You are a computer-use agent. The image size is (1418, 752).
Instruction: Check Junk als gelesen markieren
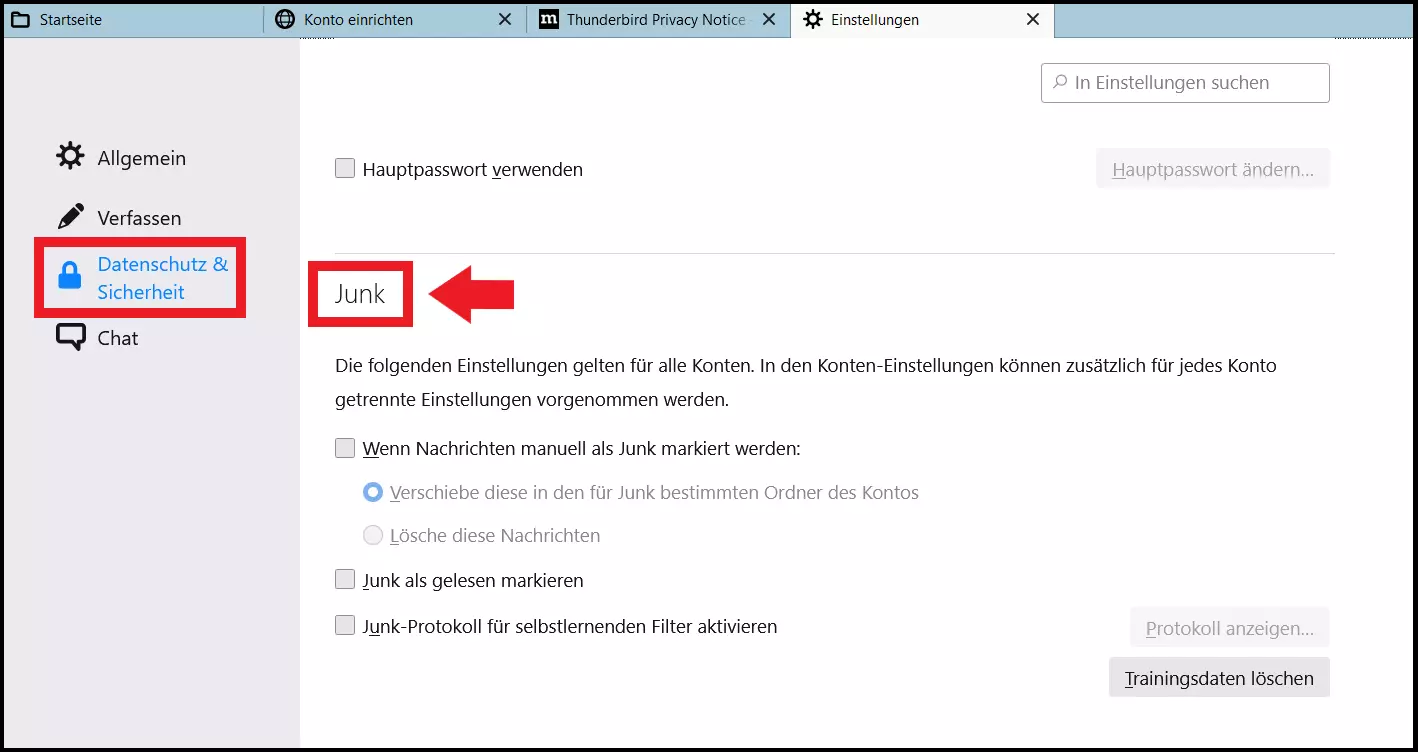pyautogui.click(x=345, y=579)
